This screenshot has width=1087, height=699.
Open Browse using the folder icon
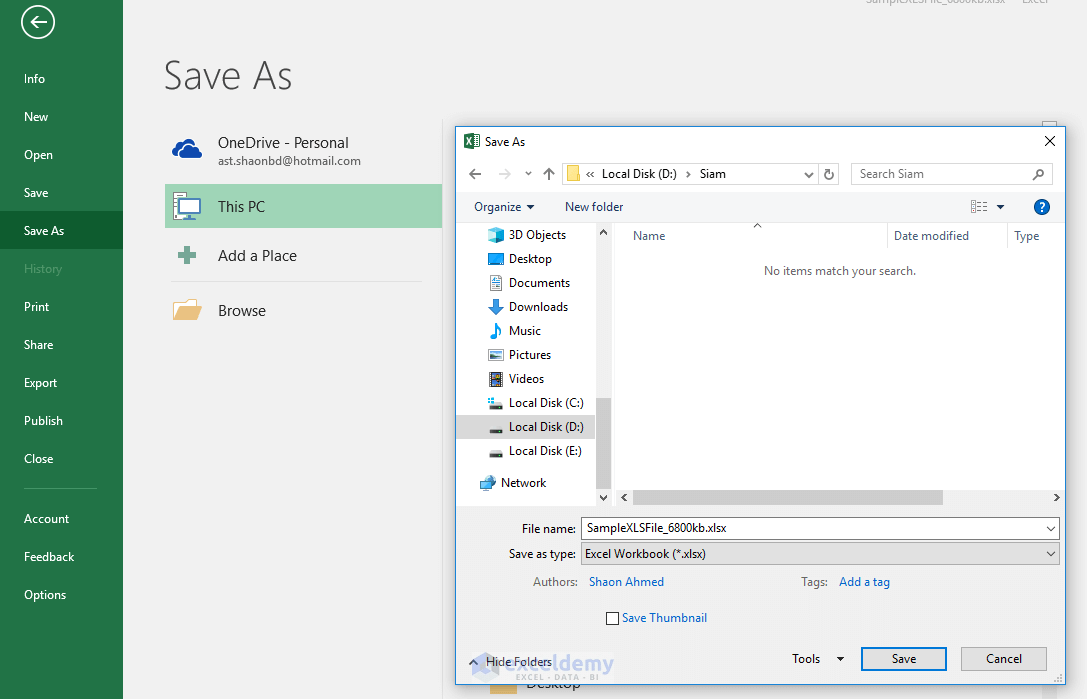tap(186, 310)
